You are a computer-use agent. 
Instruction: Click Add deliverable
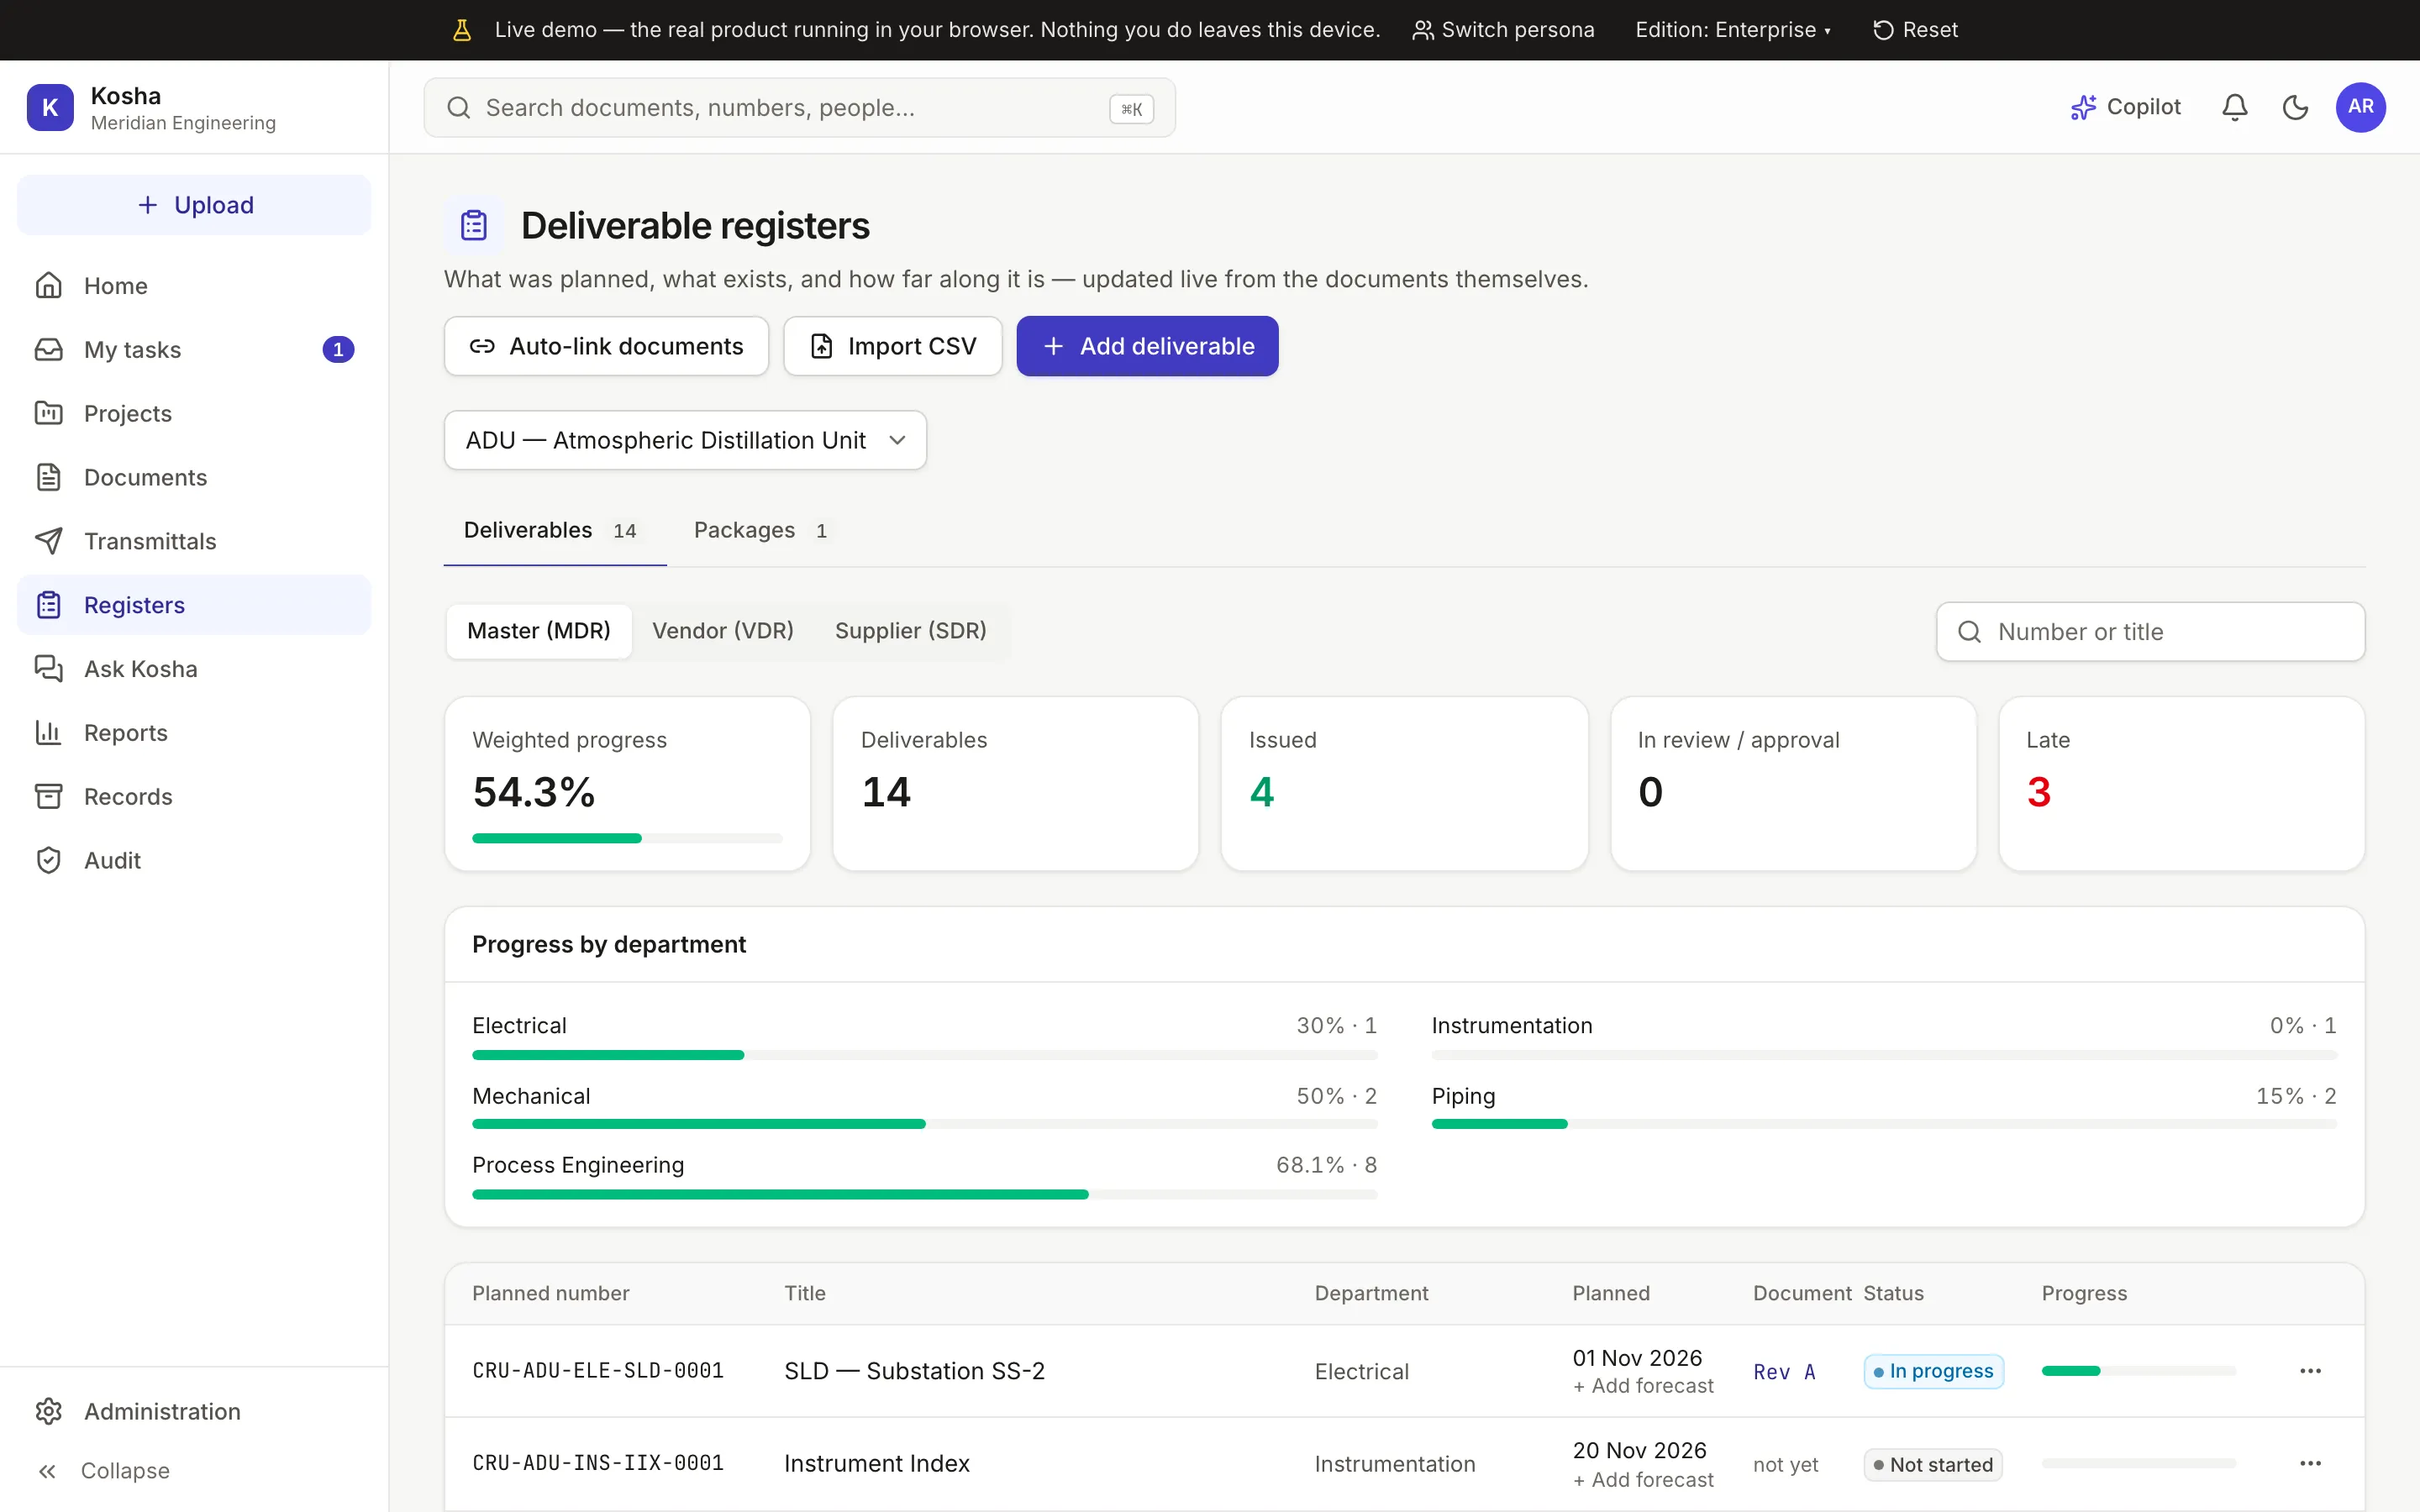(1147, 346)
